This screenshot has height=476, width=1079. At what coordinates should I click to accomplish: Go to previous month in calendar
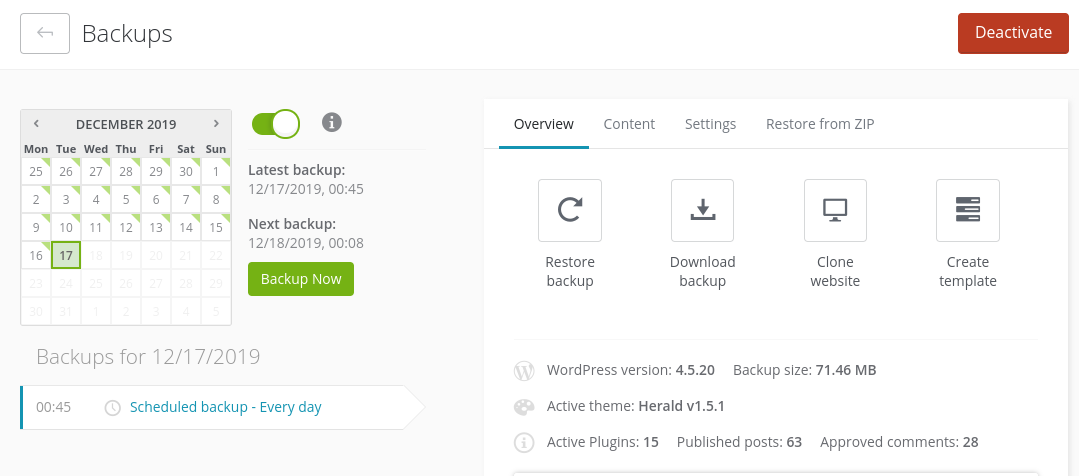tap(36, 124)
